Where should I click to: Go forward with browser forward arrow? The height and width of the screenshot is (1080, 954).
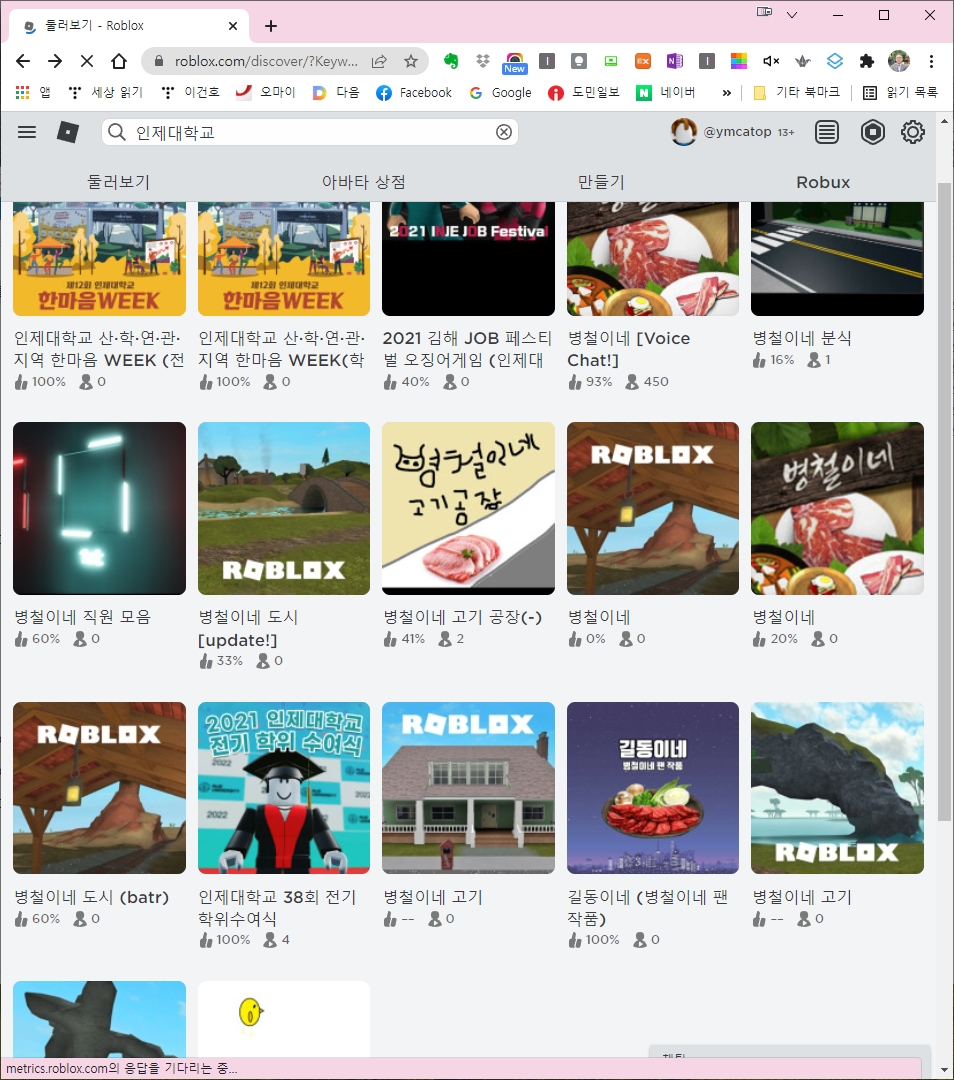tap(55, 61)
